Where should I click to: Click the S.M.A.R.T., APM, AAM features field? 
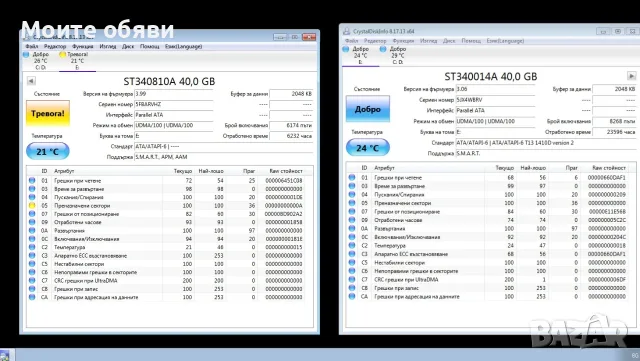coord(224,157)
